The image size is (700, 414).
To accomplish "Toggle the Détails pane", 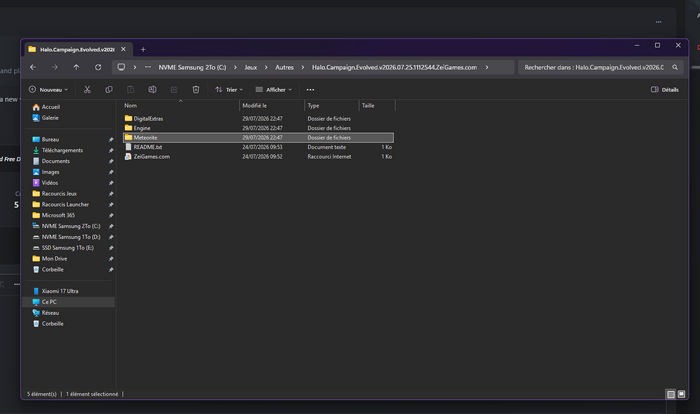I will click(x=665, y=90).
